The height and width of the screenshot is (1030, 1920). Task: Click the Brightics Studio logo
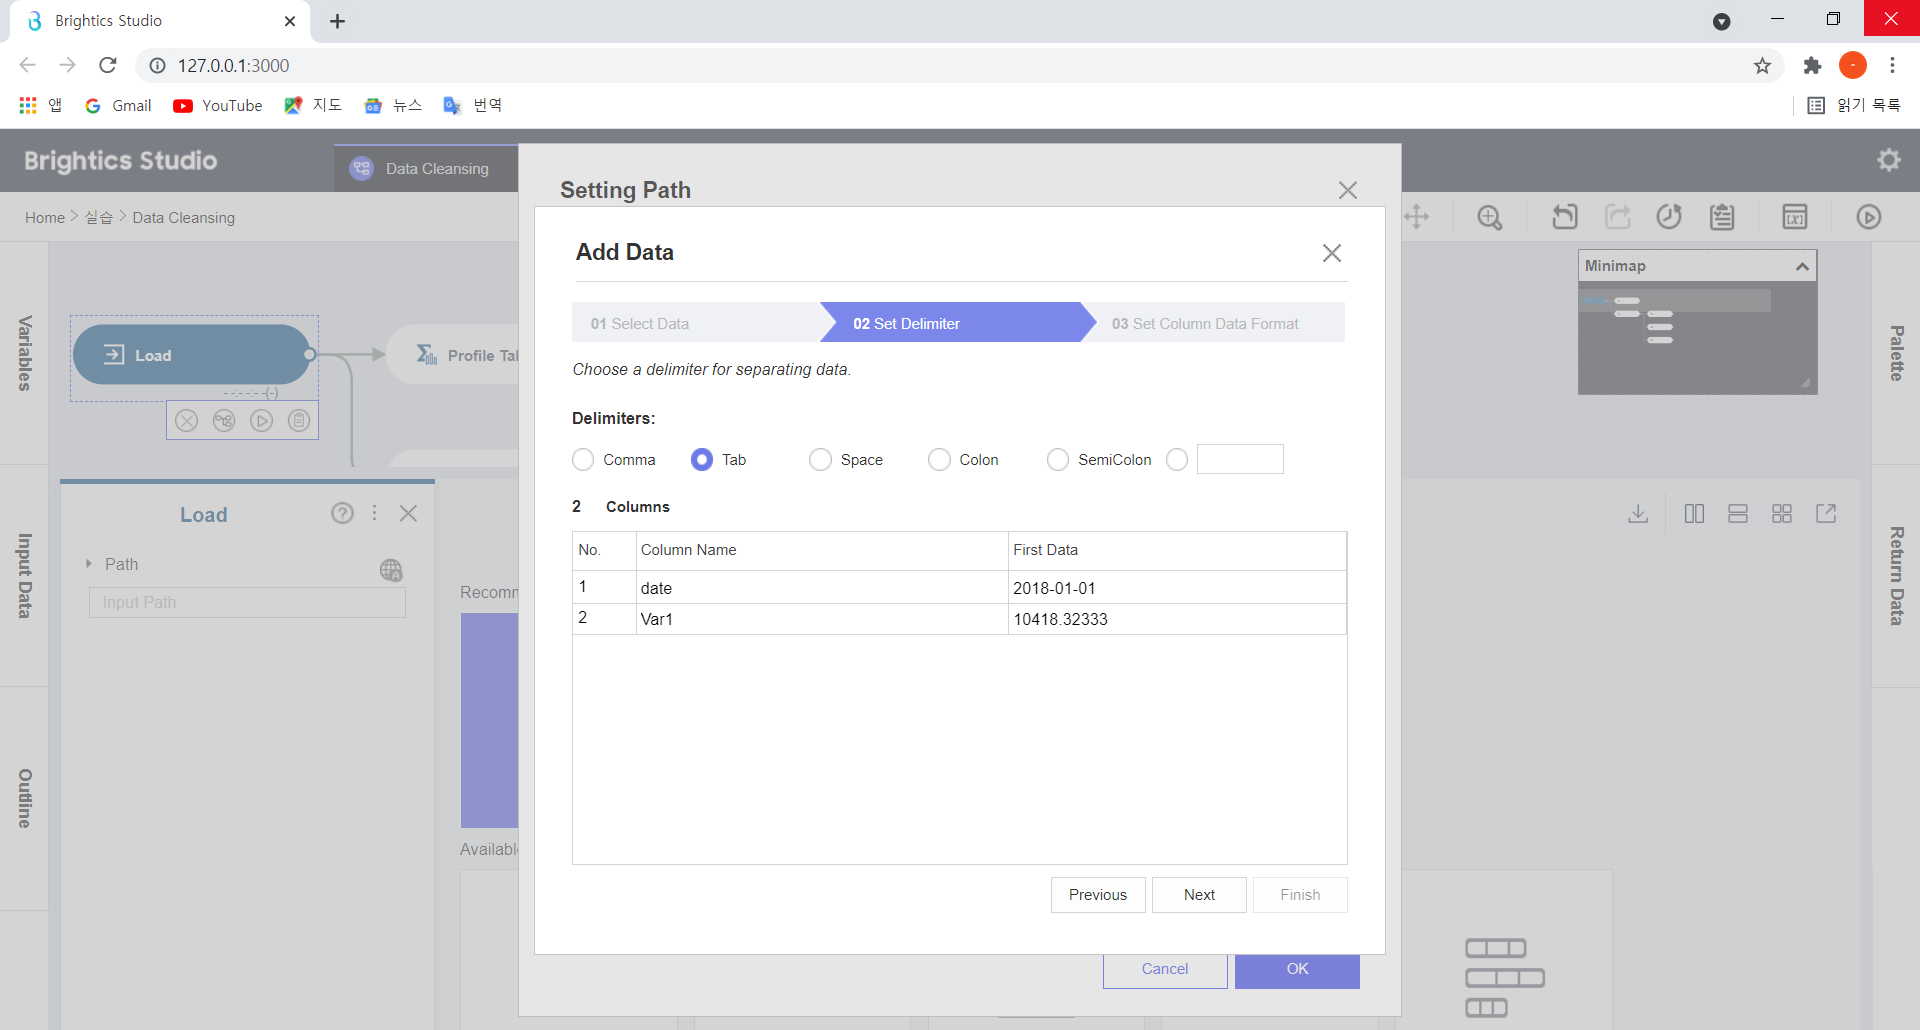tap(120, 161)
